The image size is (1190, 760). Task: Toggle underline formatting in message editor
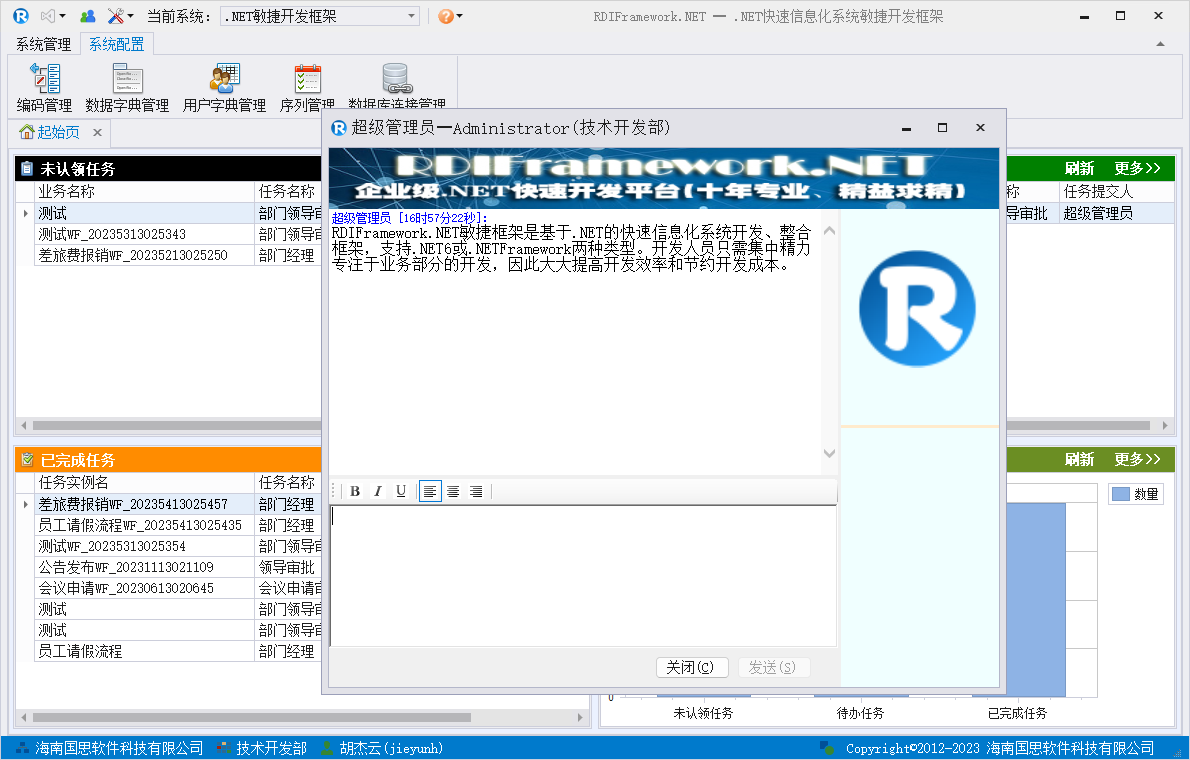[x=401, y=491]
